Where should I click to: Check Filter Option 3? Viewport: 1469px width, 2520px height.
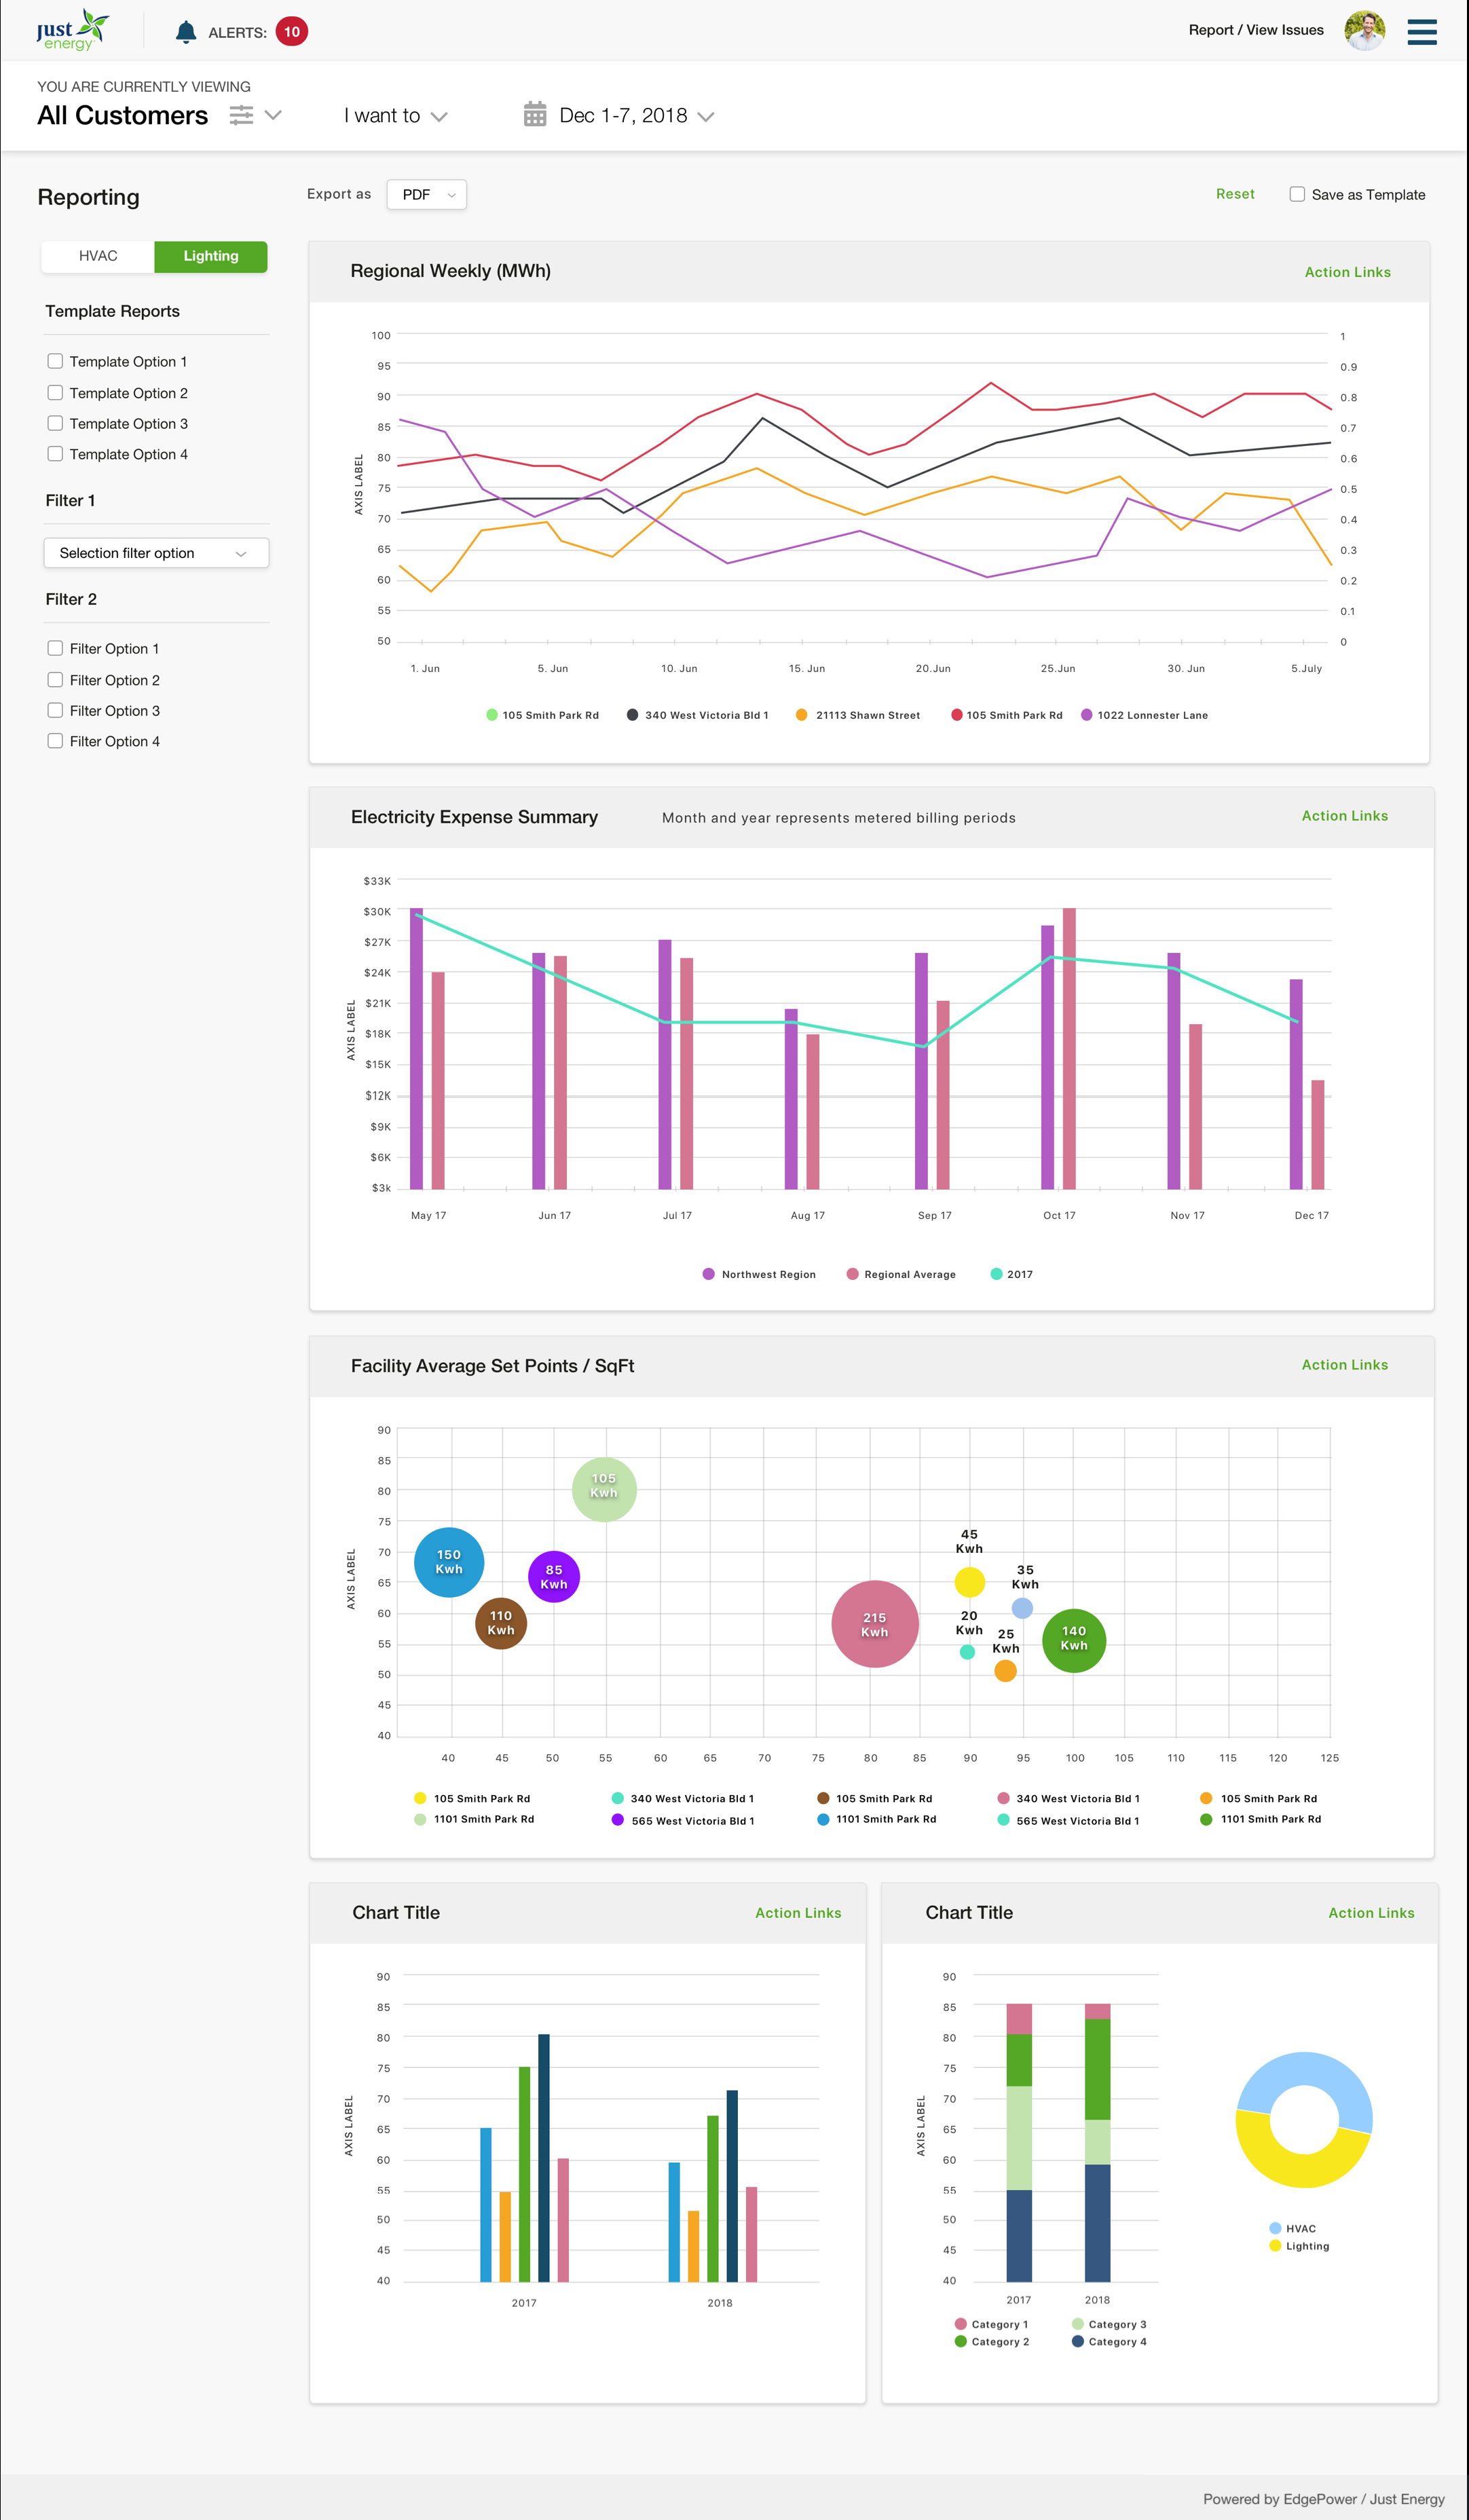coord(55,710)
